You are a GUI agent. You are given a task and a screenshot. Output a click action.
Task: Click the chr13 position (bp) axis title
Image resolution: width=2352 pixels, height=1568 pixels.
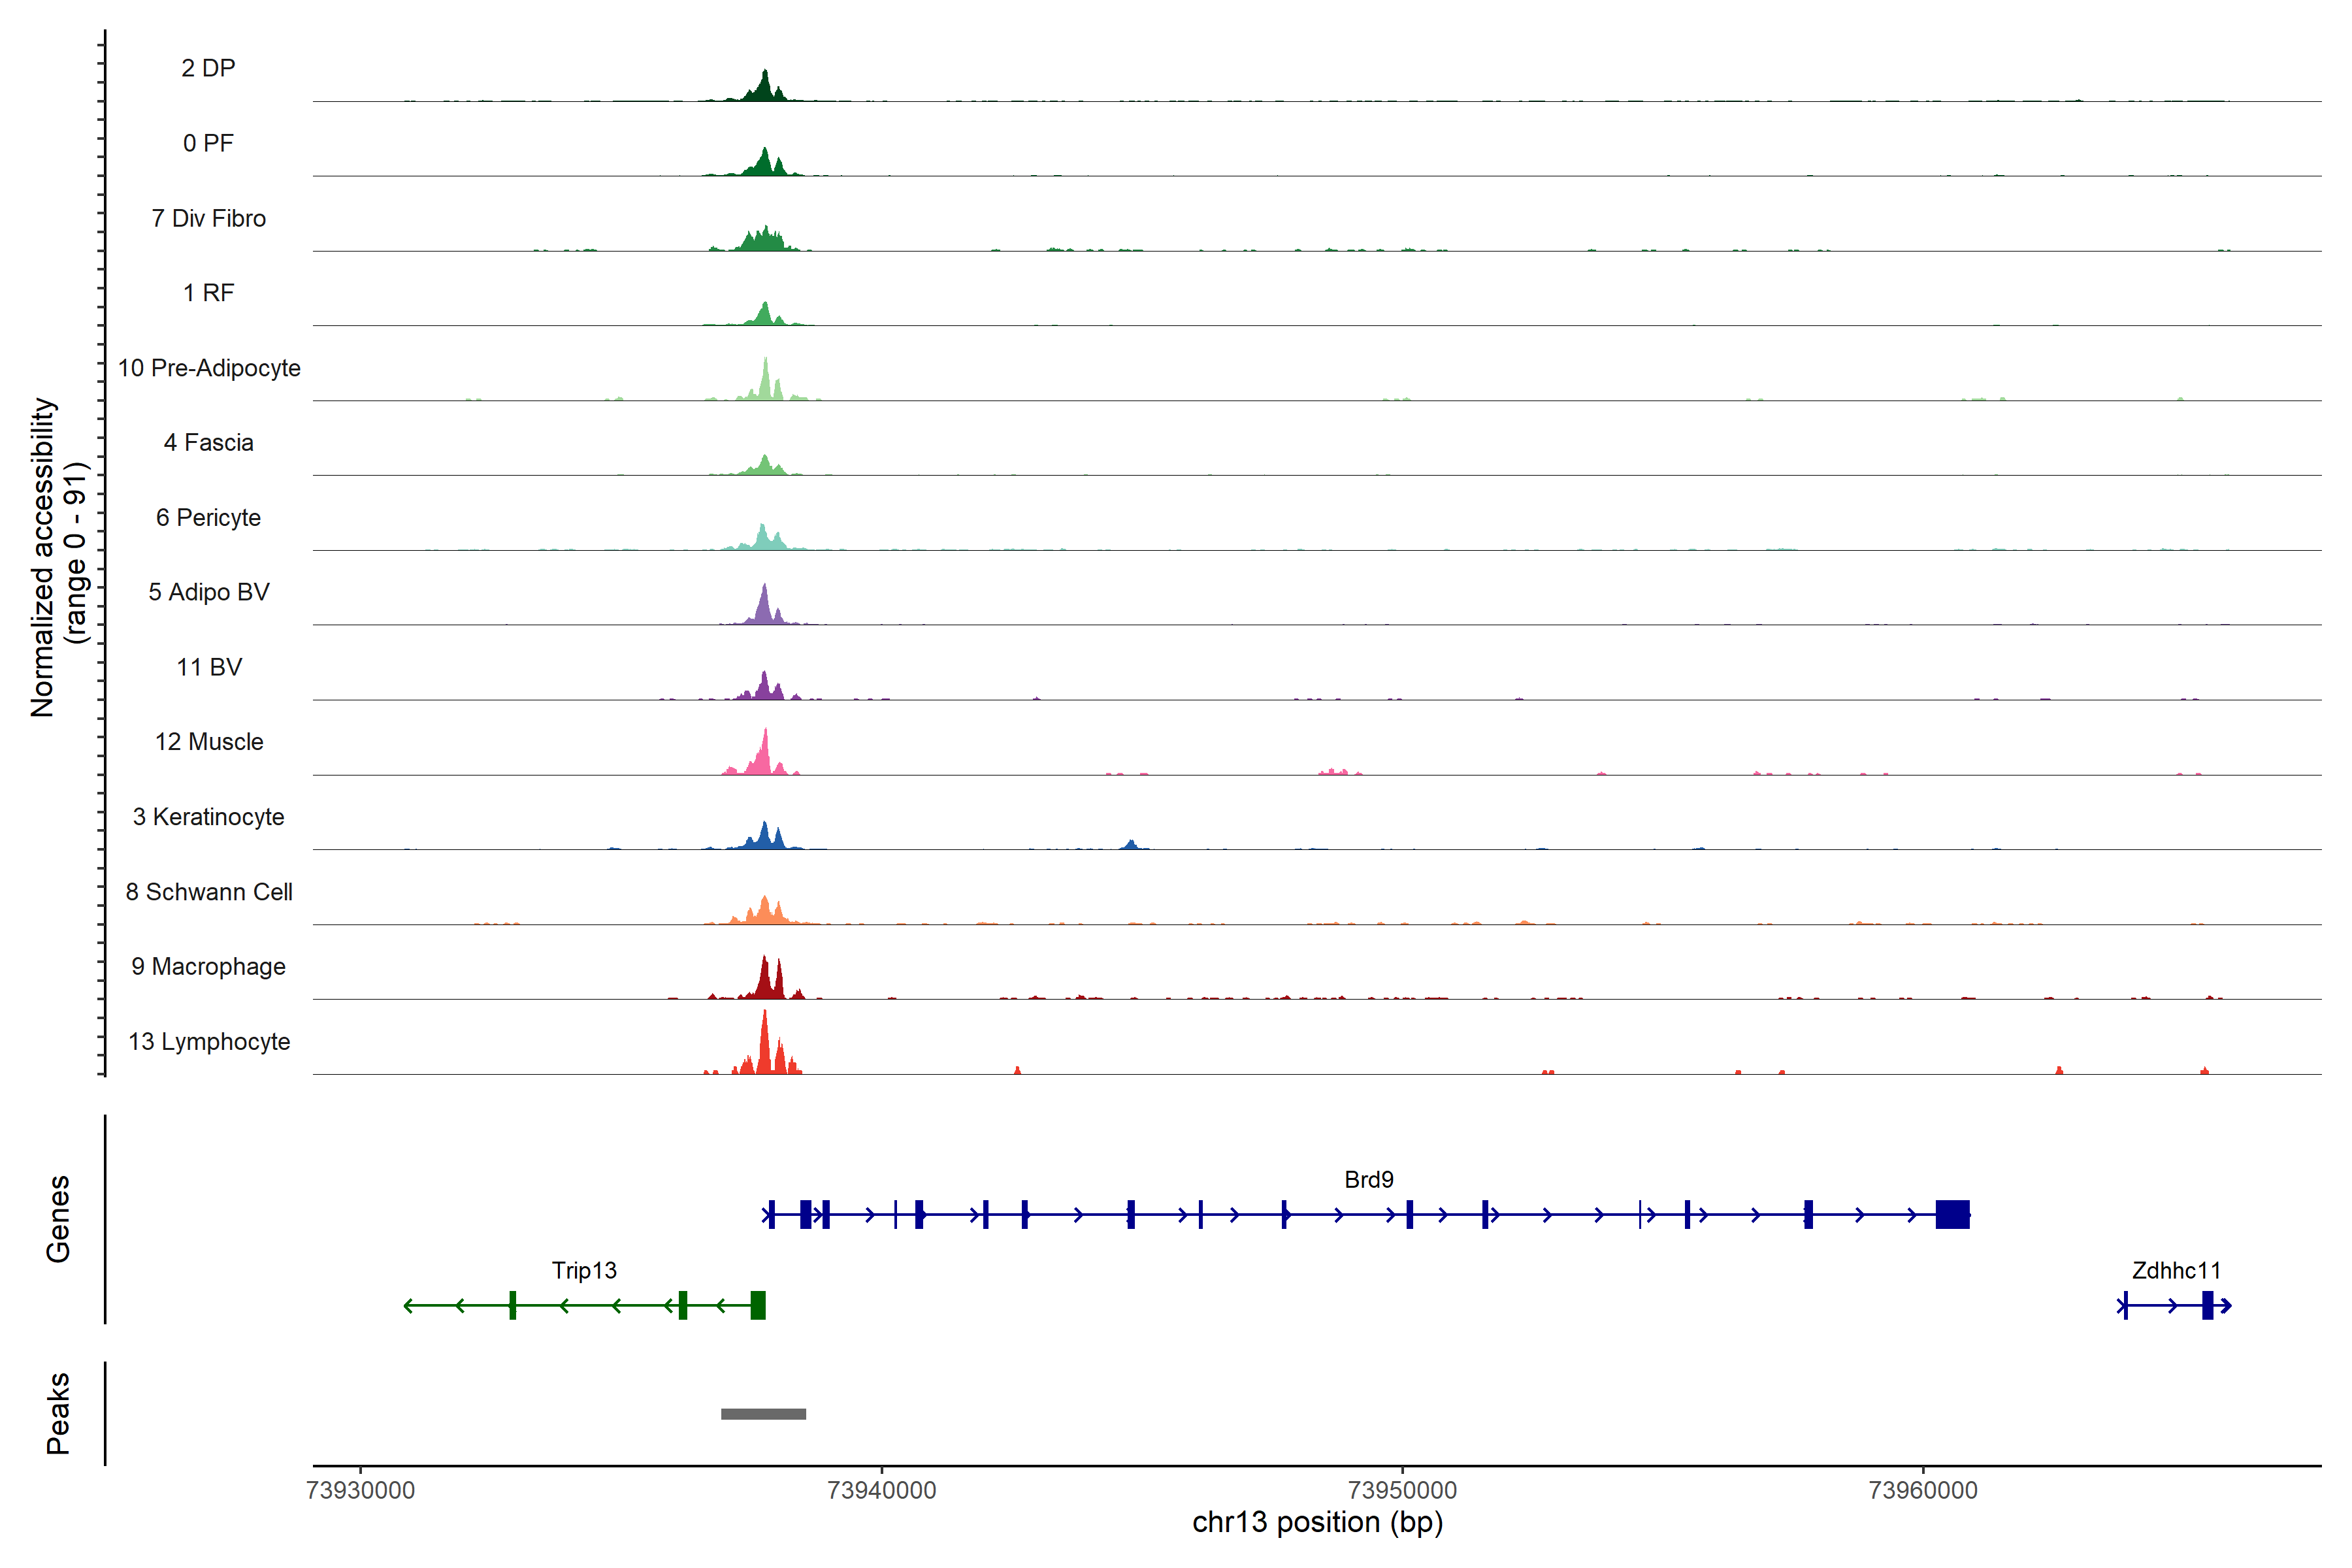pos(1317,1522)
